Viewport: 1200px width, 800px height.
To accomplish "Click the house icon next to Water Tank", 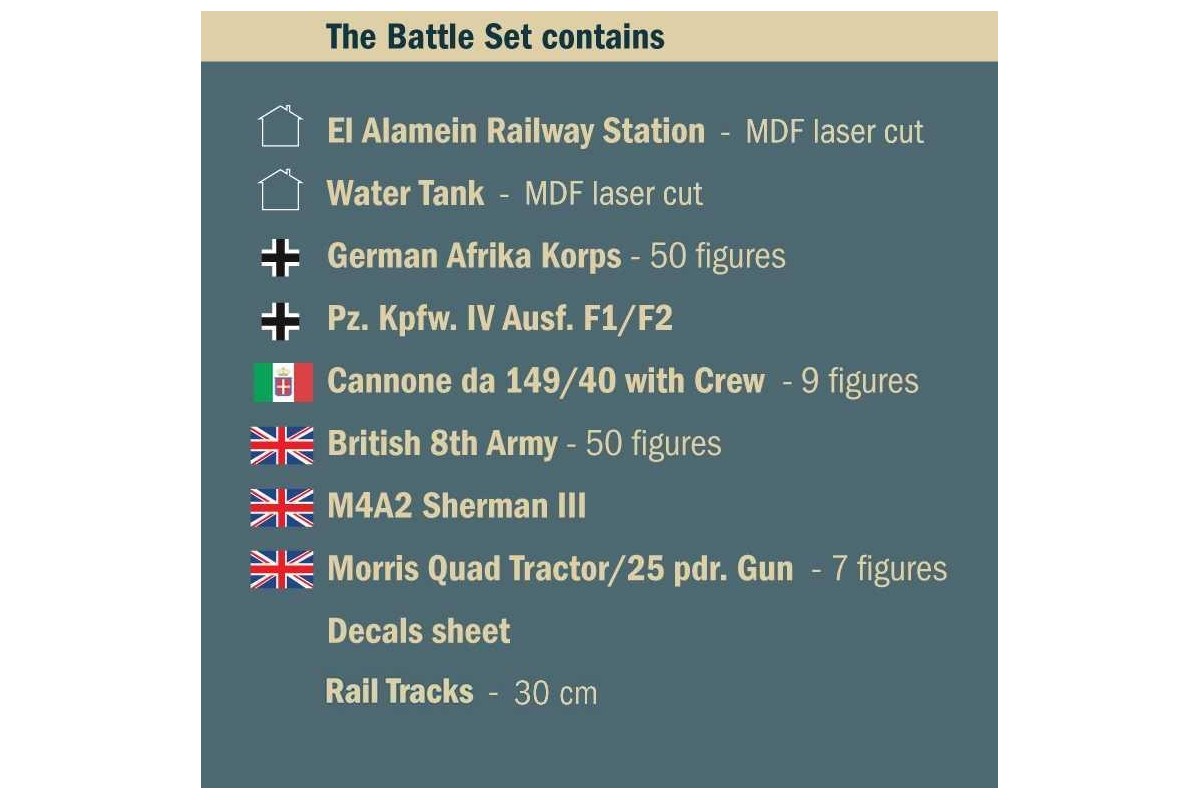I will pyautogui.click(x=280, y=189).
